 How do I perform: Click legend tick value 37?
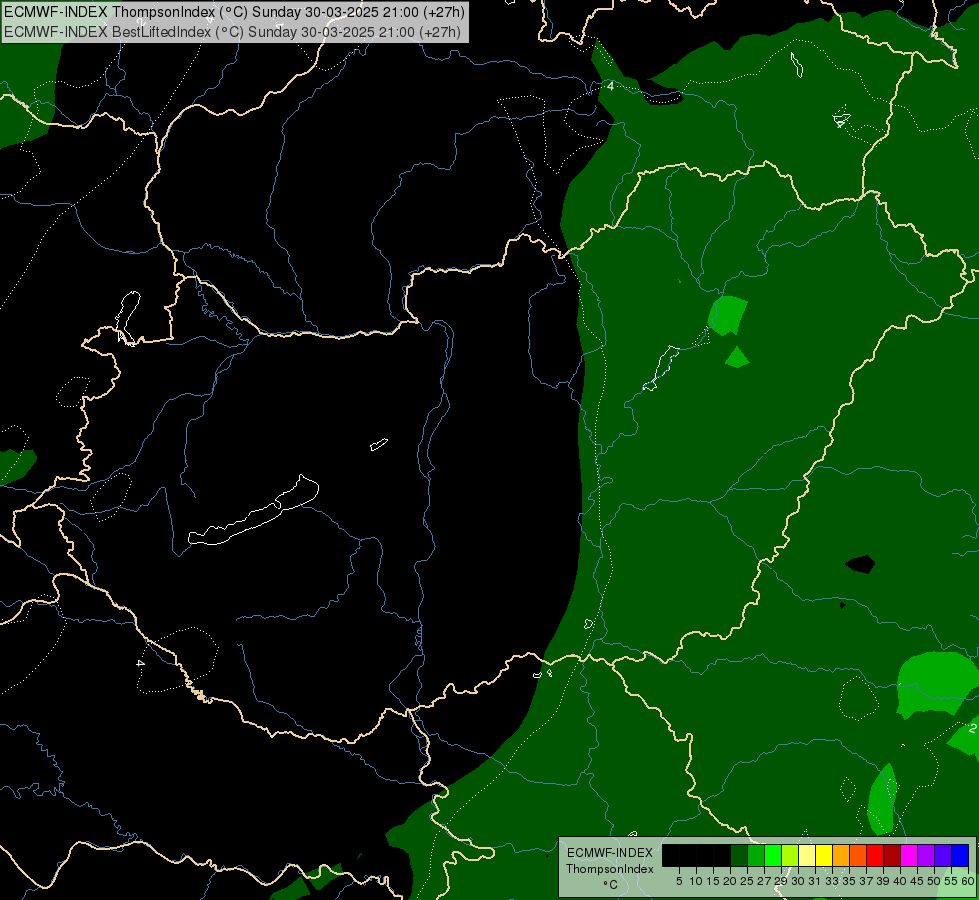coord(867,881)
